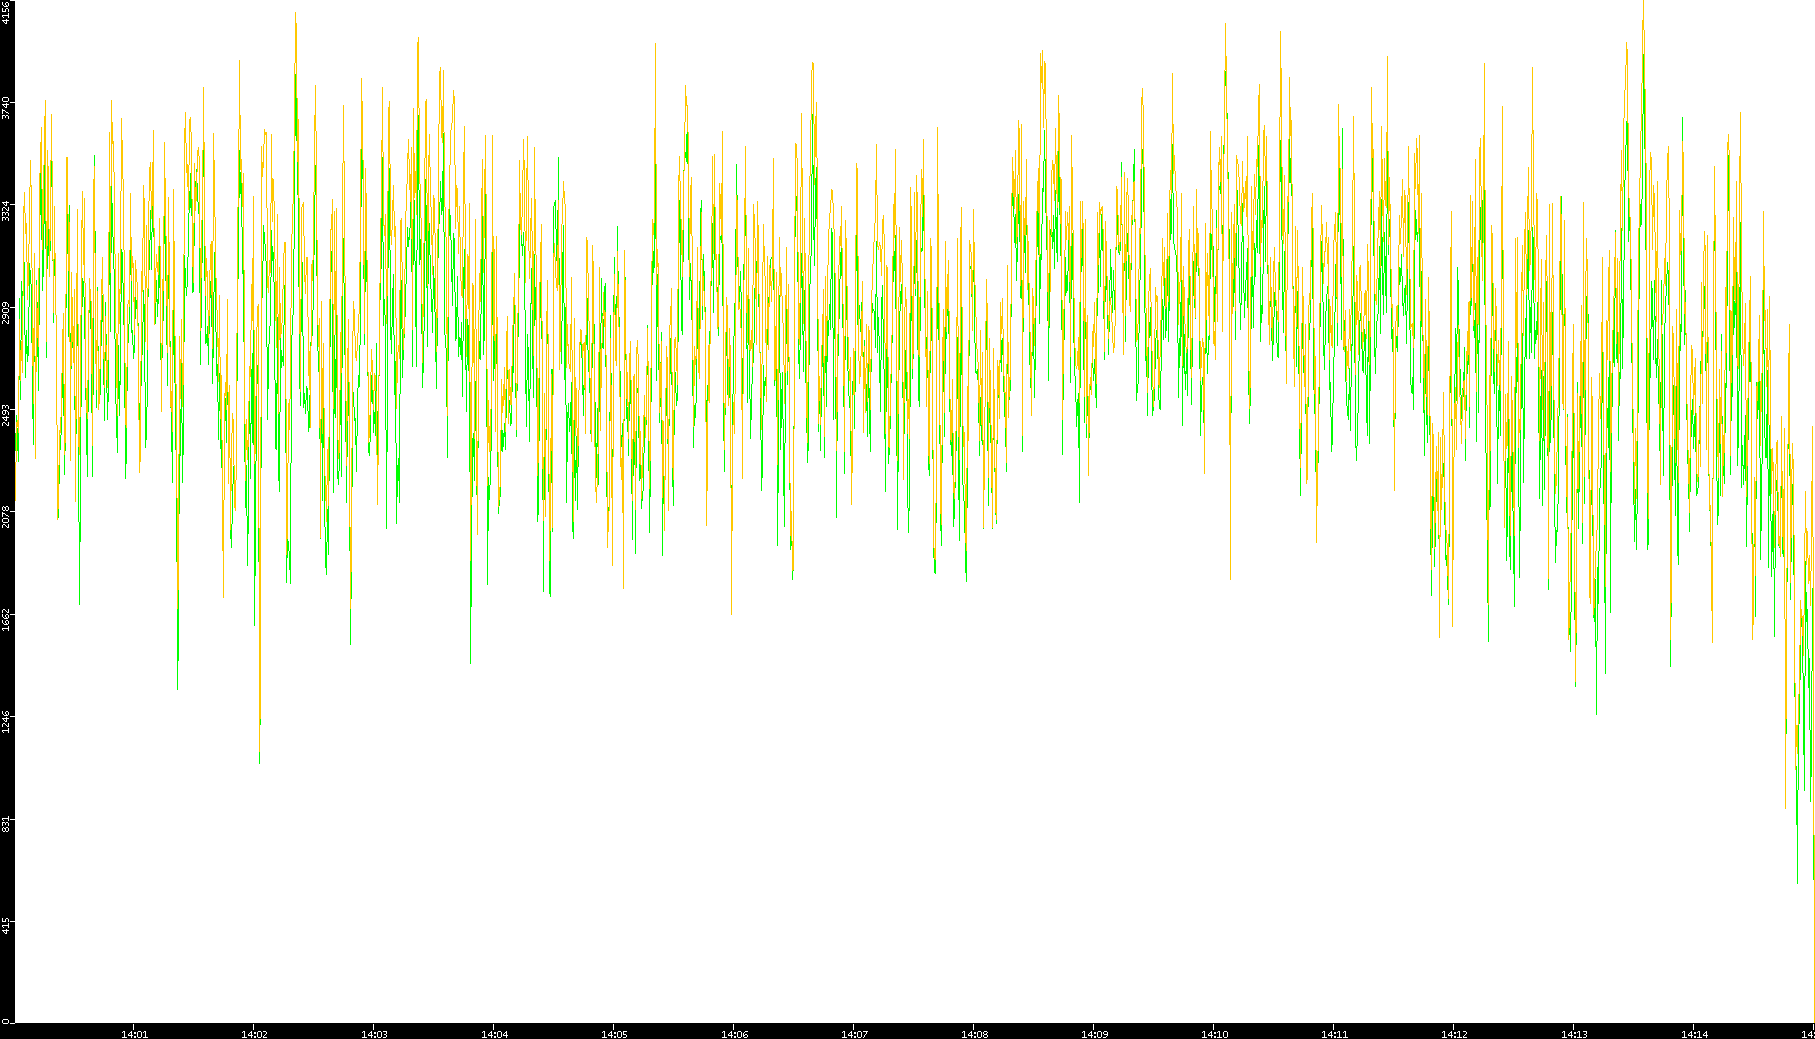1815x1039 pixels.
Task: Select the 14:08 time axis label
Action: [974, 1034]
